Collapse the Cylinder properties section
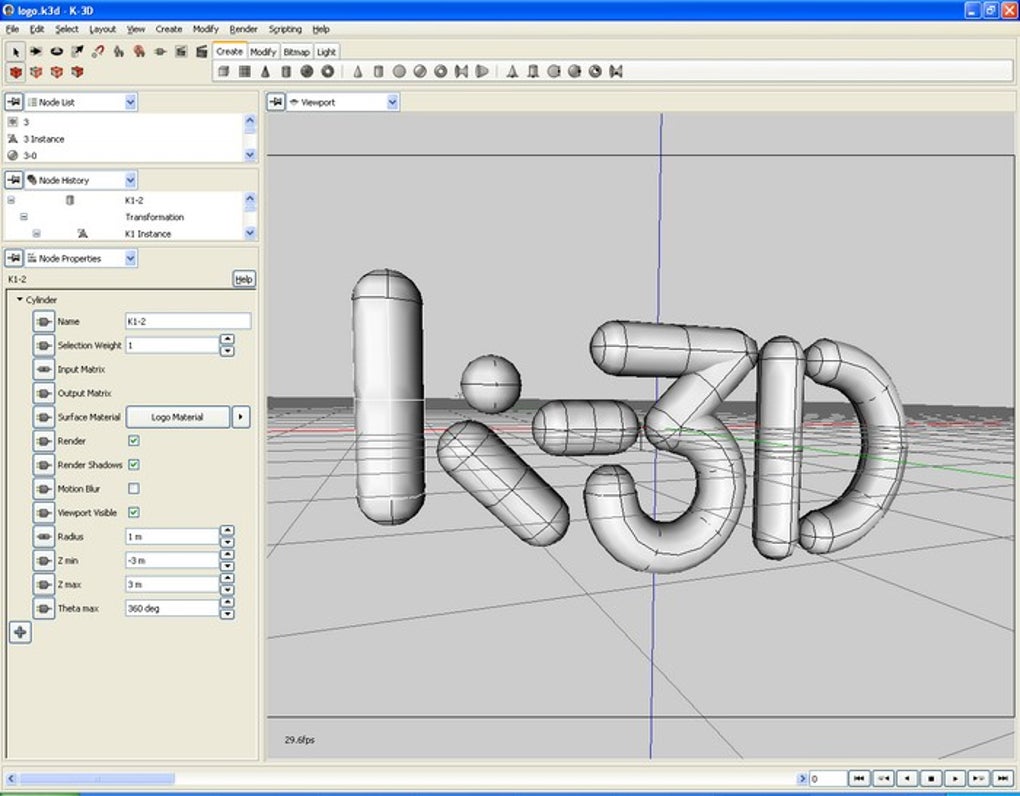Viewport: 1020px width, 796px height. [19, 299]
